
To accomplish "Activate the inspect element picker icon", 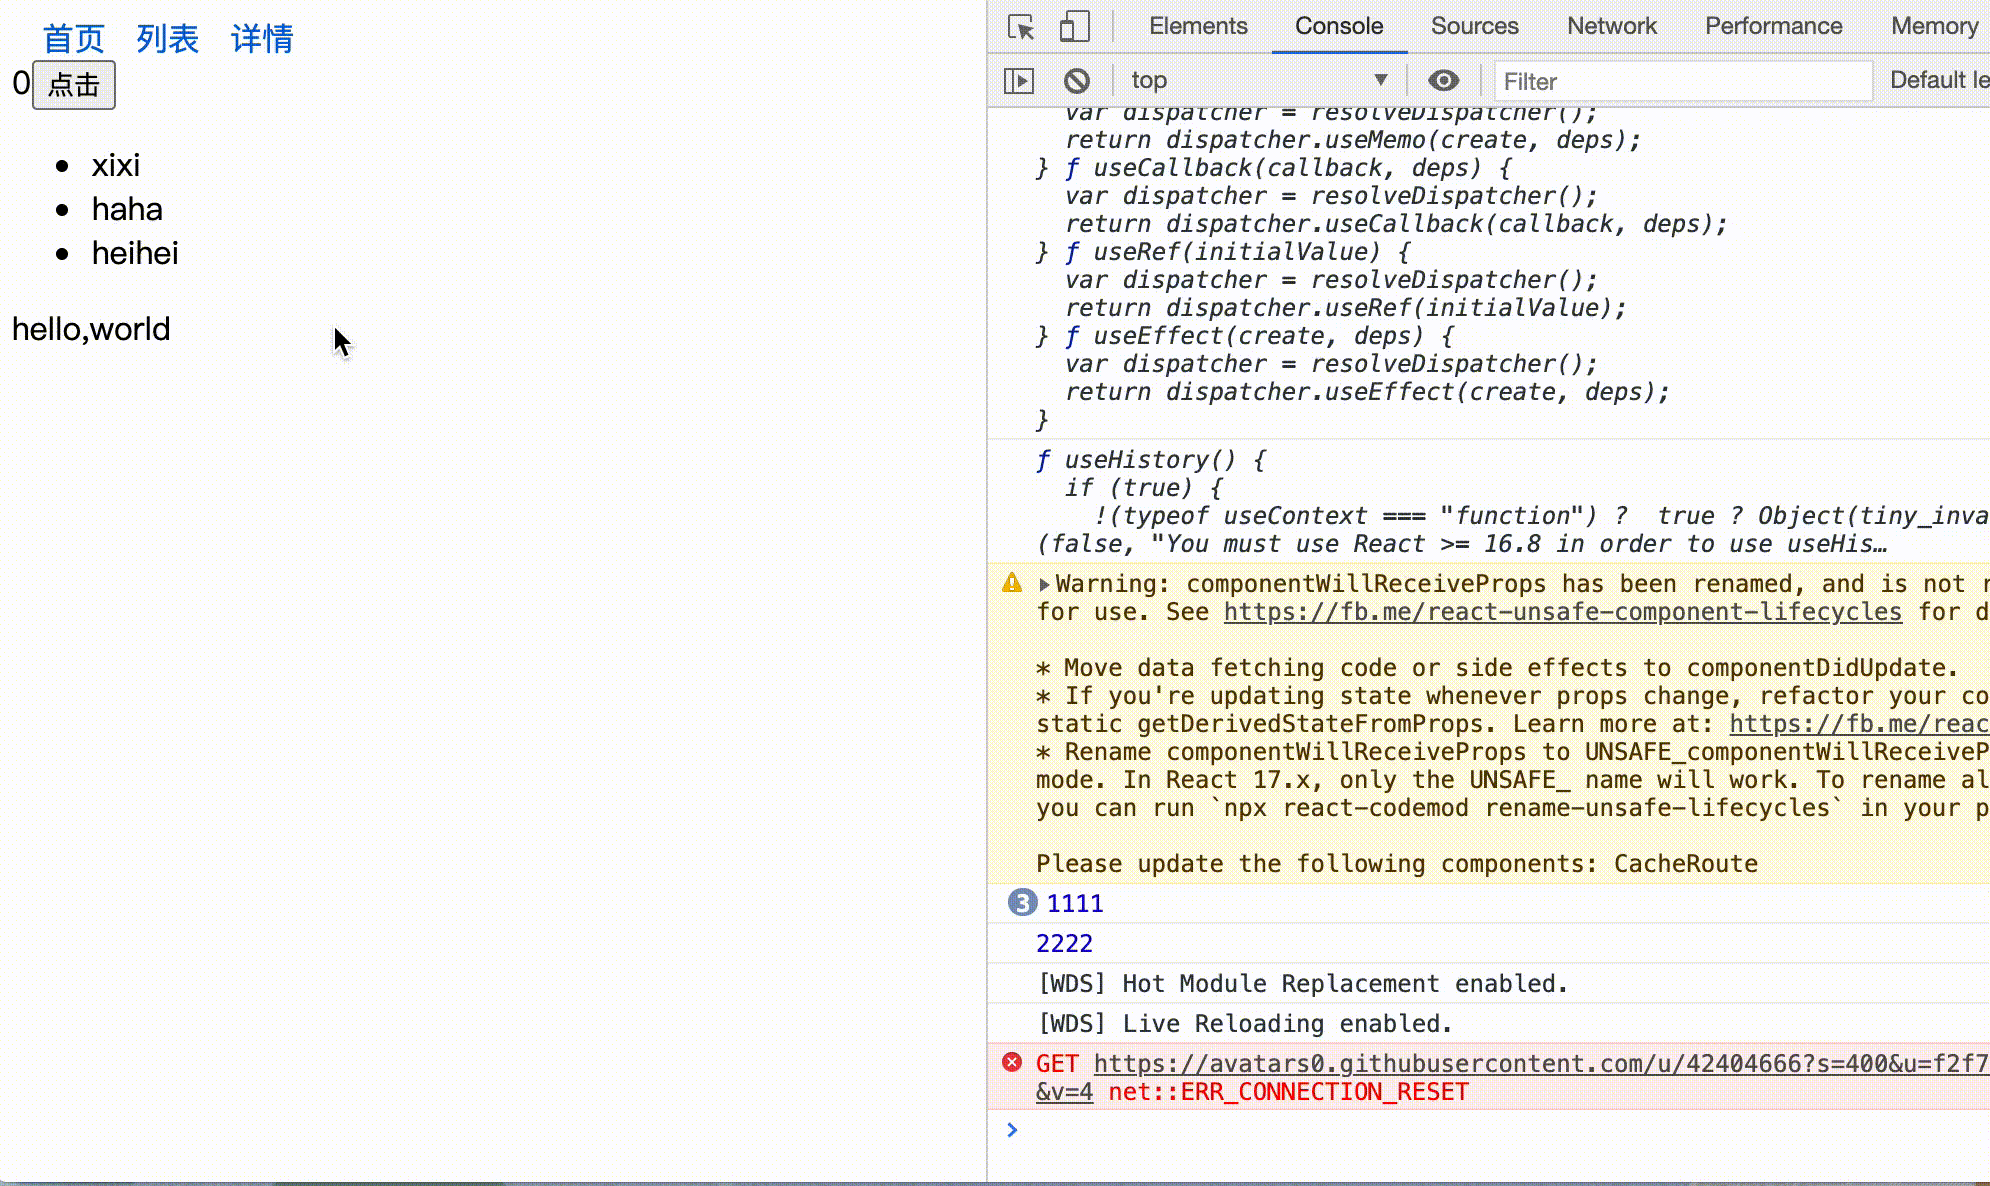I will click(1021, 27).
